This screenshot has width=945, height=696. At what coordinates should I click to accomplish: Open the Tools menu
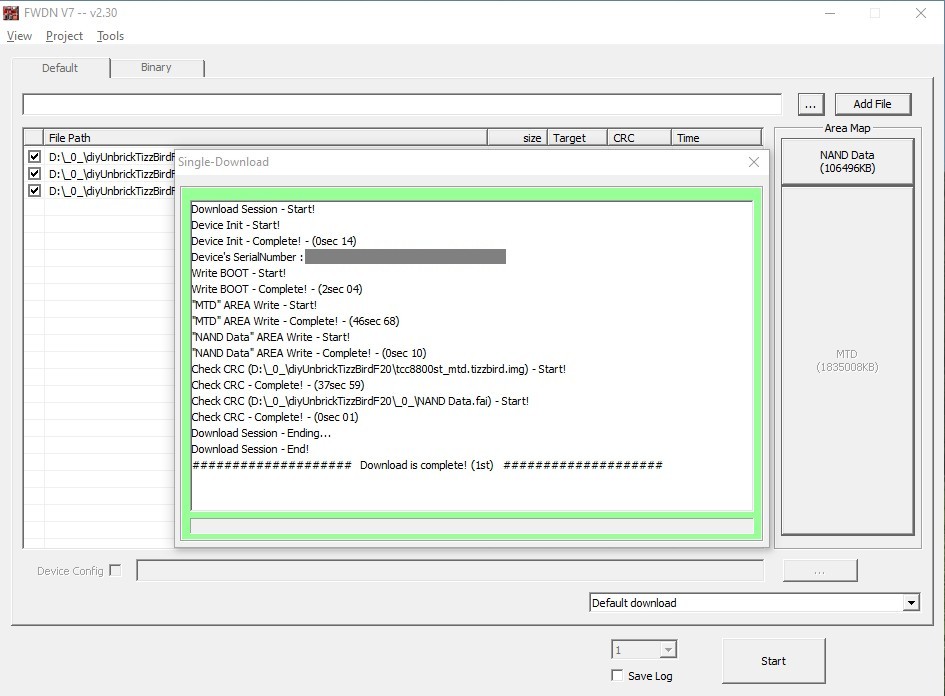[110, 36]
